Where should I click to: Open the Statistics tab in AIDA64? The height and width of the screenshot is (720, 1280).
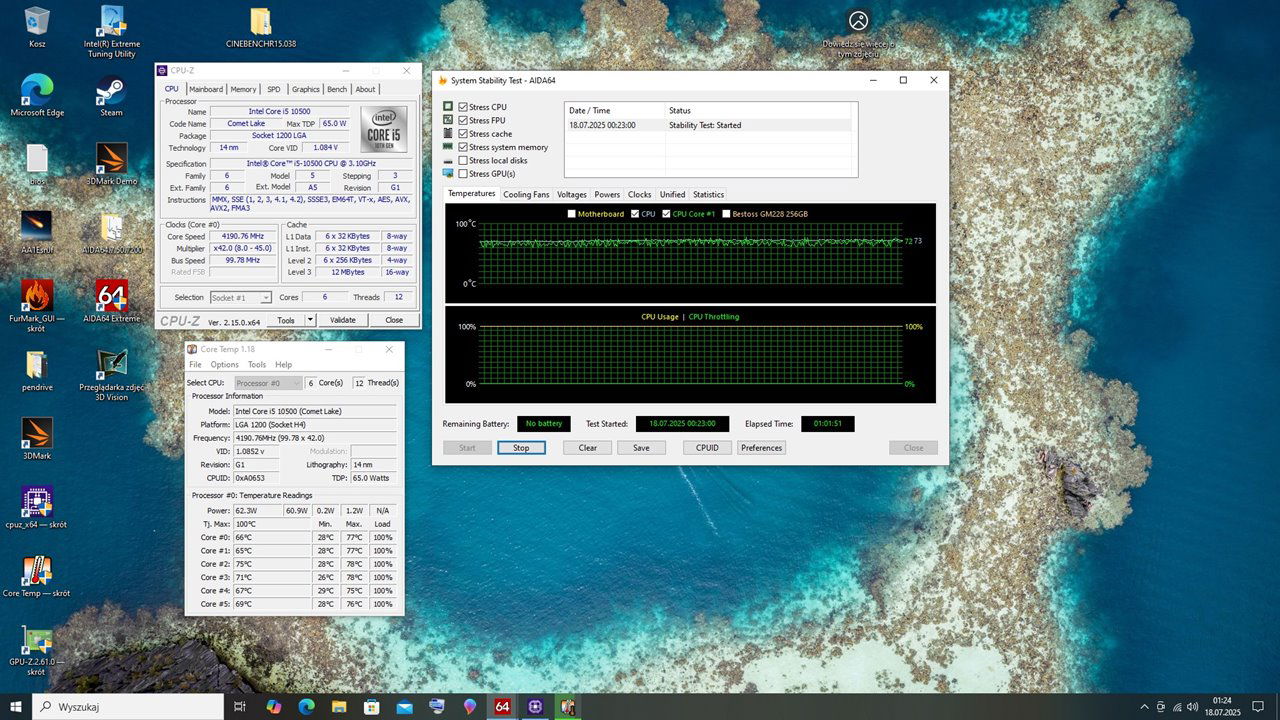coord(708,195)
